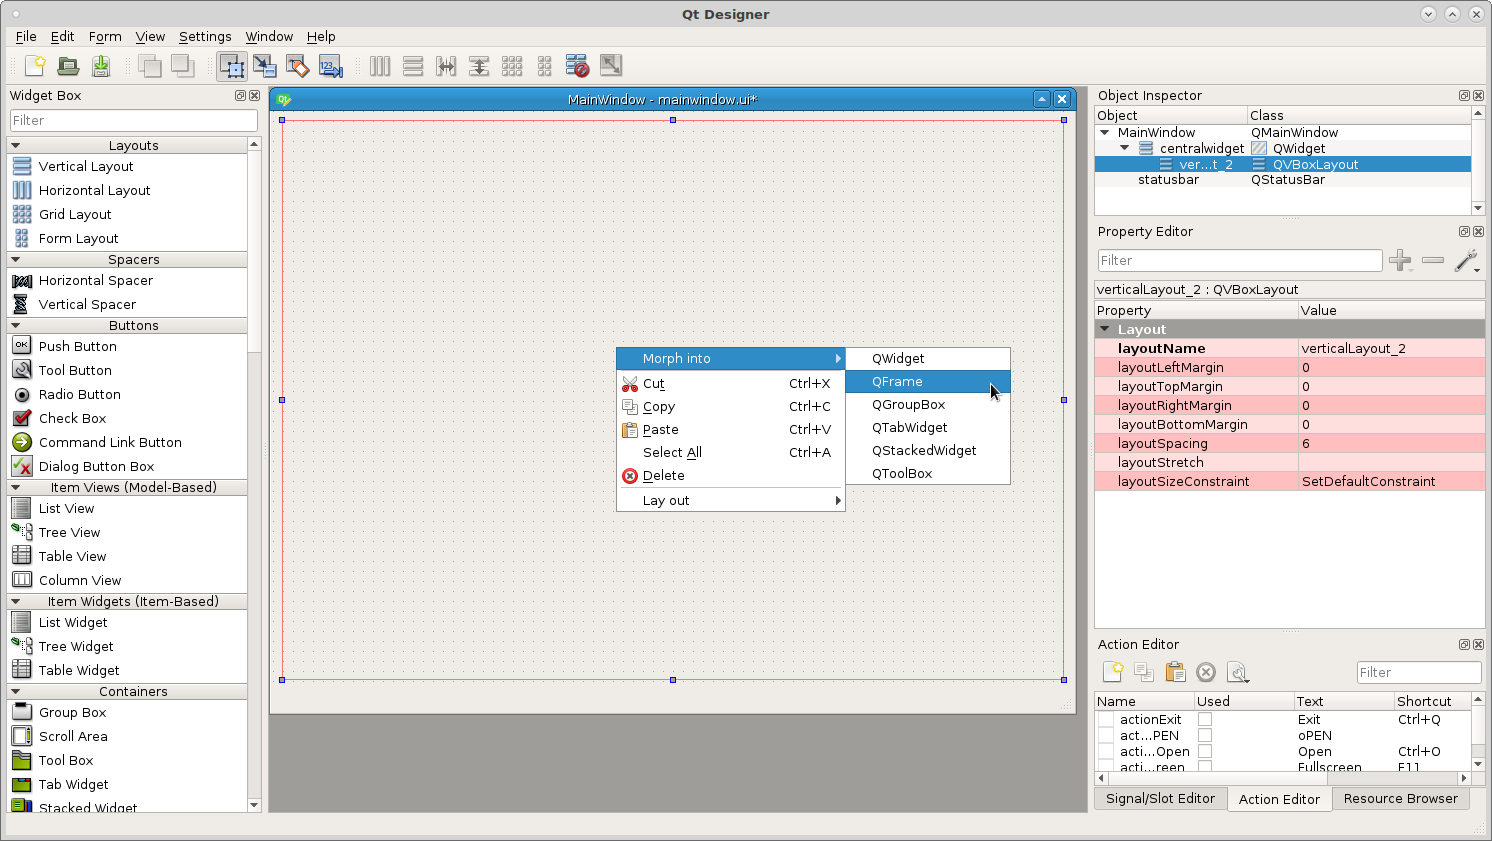The image size is (1492, 841).
Task: Collapse MainWindow node in Object Inspector
Action: click(x=1105, y=132)
